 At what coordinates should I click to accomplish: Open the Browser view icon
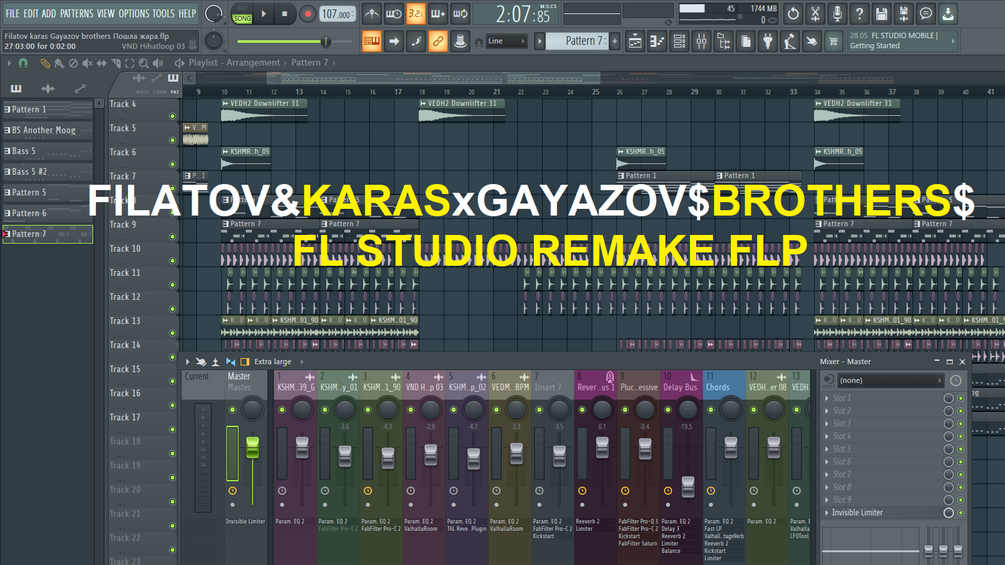coord(724,42)
